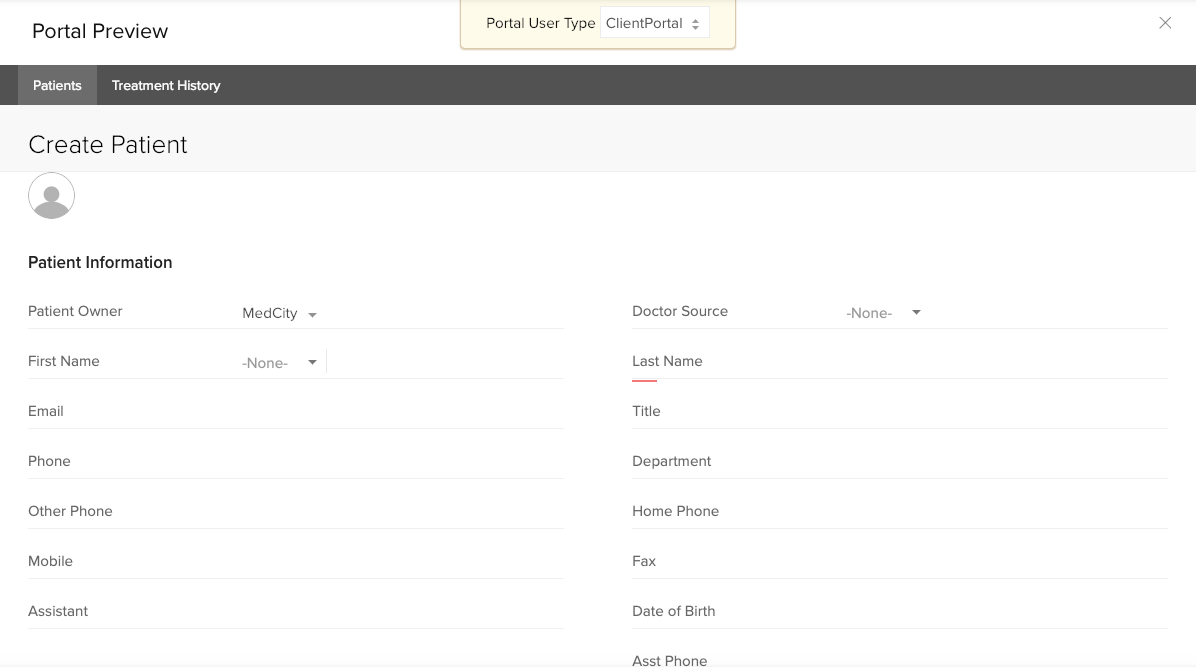Open the First Name salutation dropdown

[280, 363]
